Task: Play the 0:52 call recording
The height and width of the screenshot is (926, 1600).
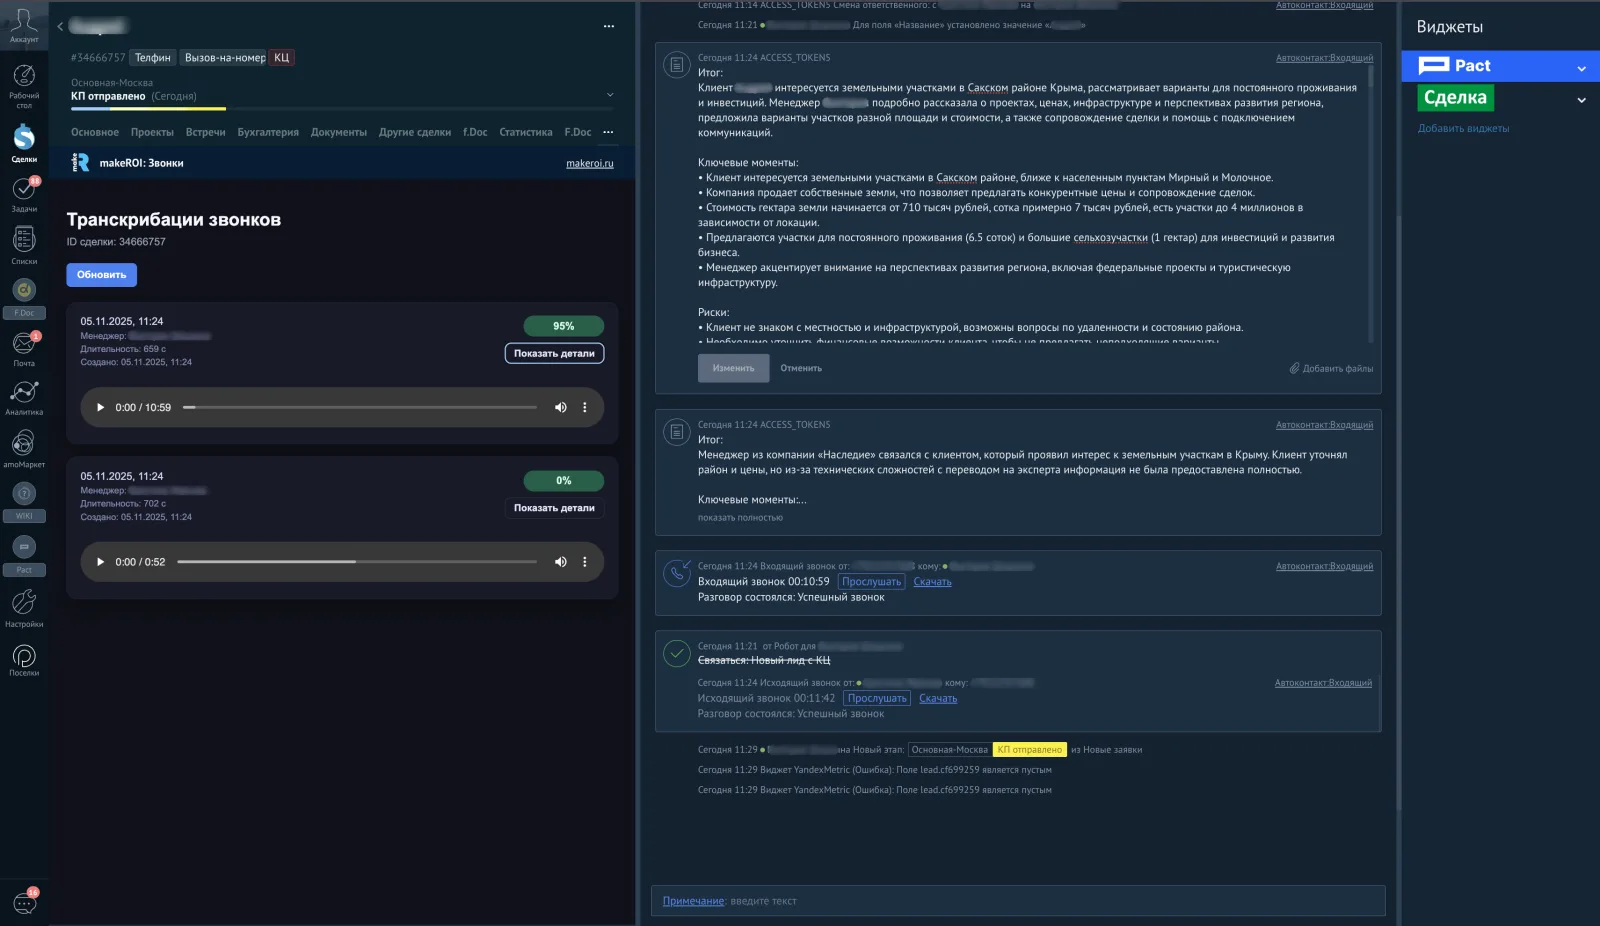Action: [100, 562]
